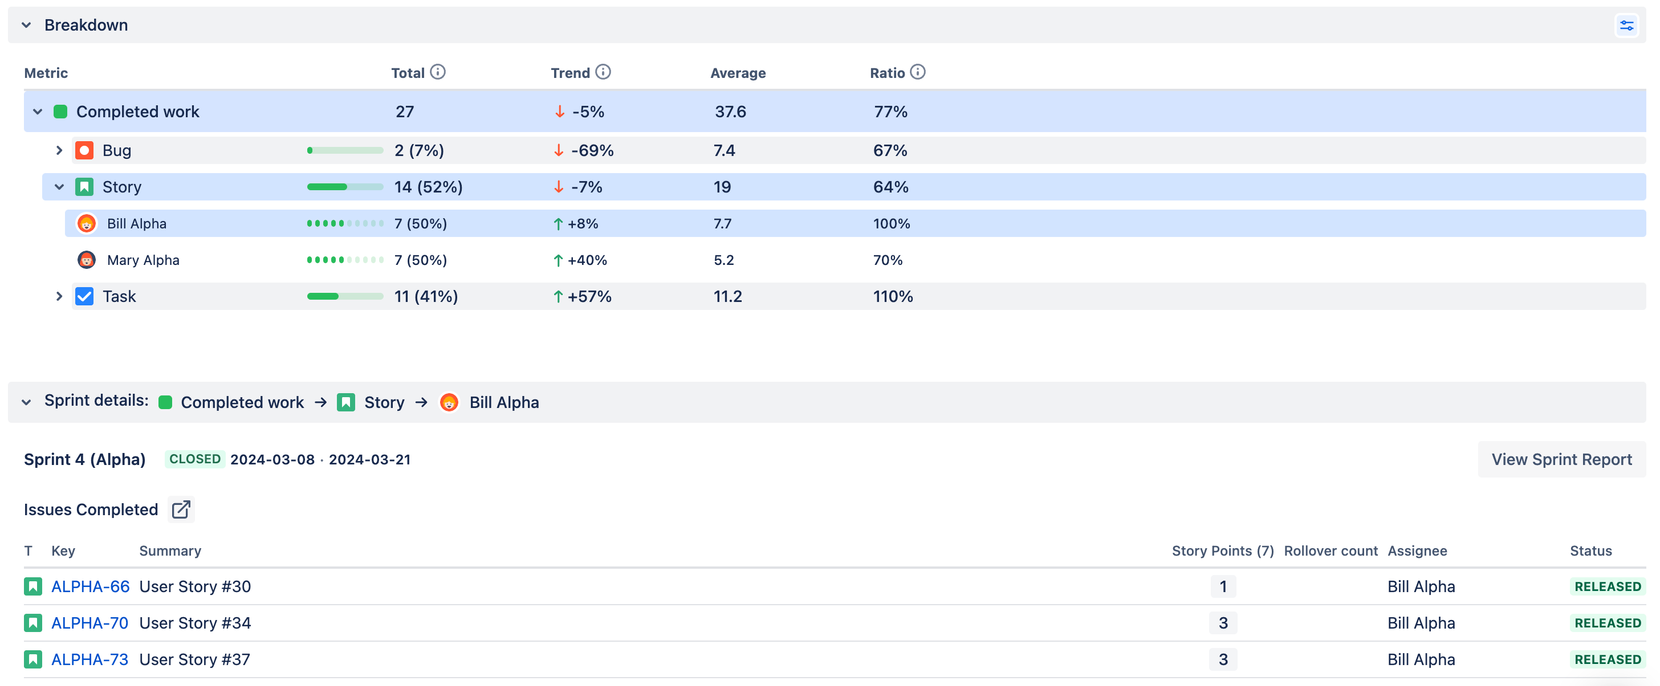1660x686 pixels.
Task: Click the info icon next to Total
Action: point(438,72)
